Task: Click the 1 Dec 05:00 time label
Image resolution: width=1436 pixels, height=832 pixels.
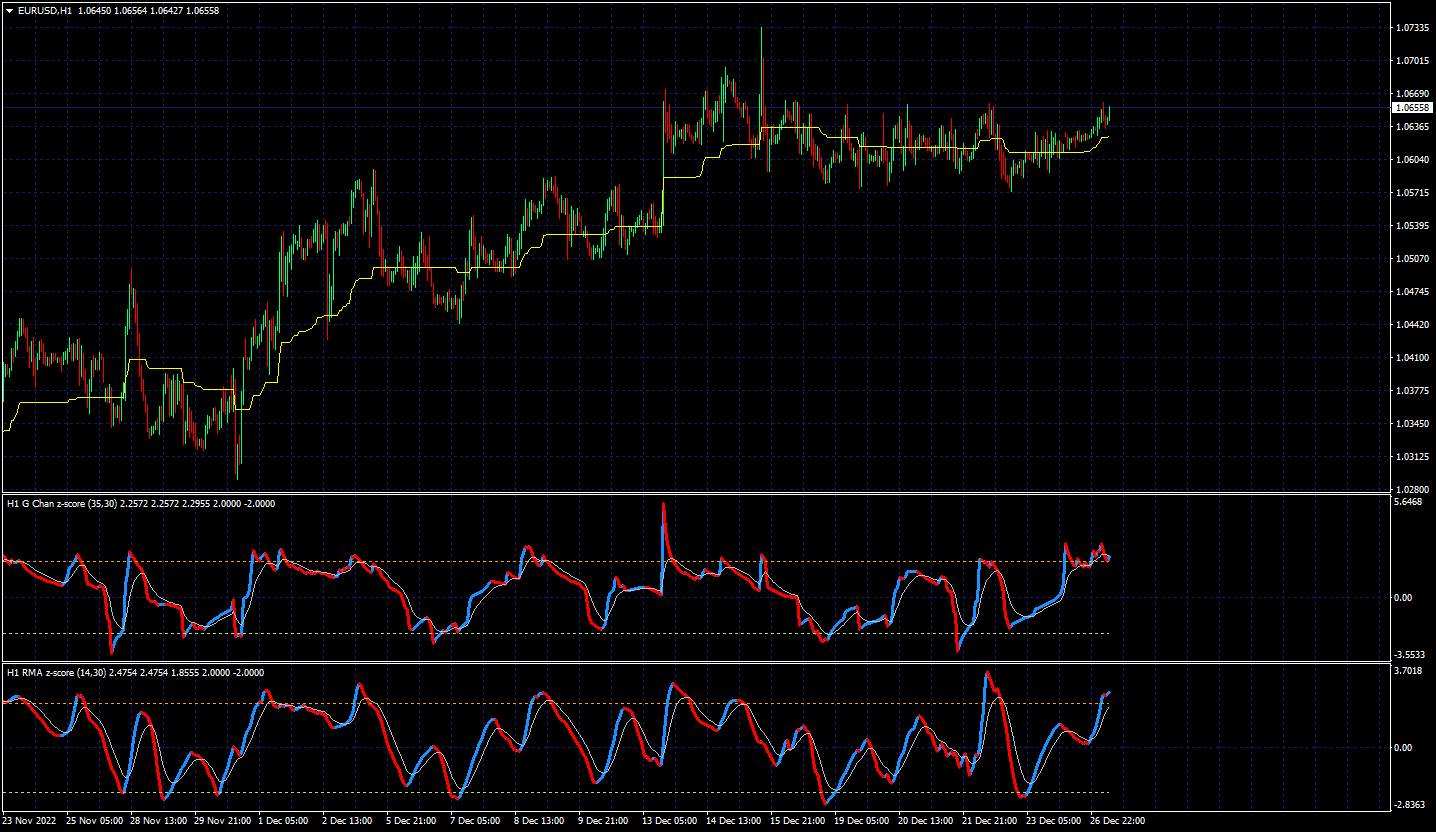Action: 284,821
